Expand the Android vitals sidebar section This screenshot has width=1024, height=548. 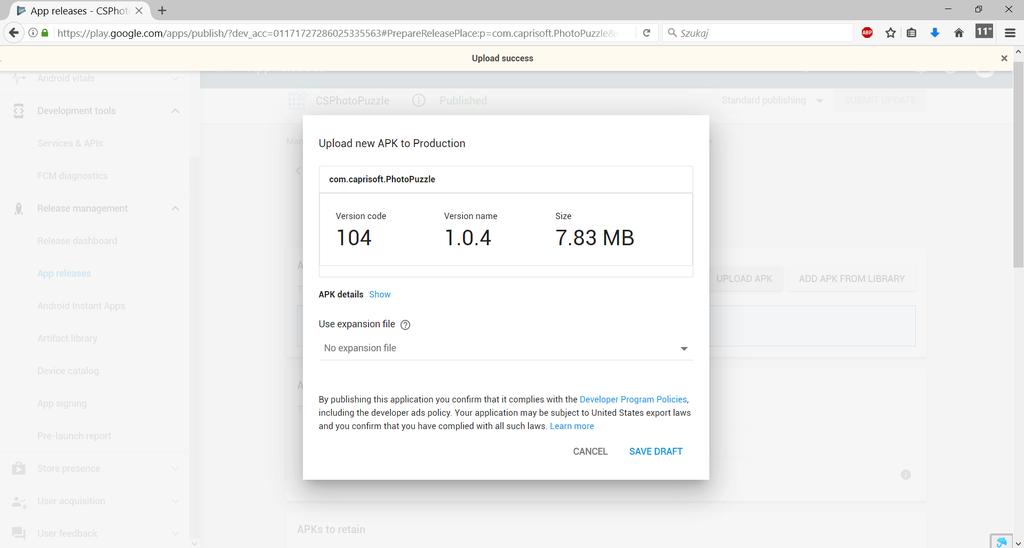pyautogui.click(x=175, y=78)
